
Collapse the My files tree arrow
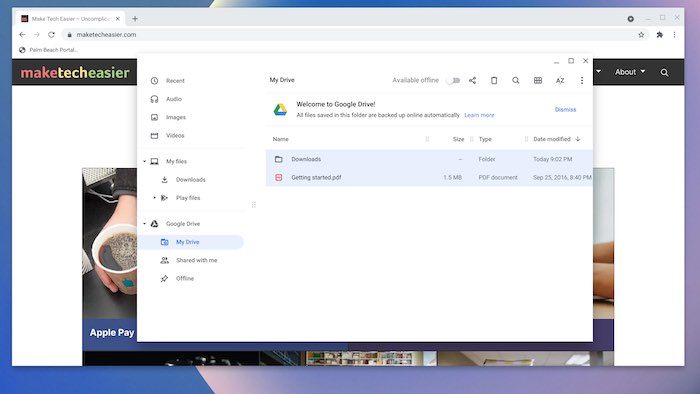(x=145, y=162)
